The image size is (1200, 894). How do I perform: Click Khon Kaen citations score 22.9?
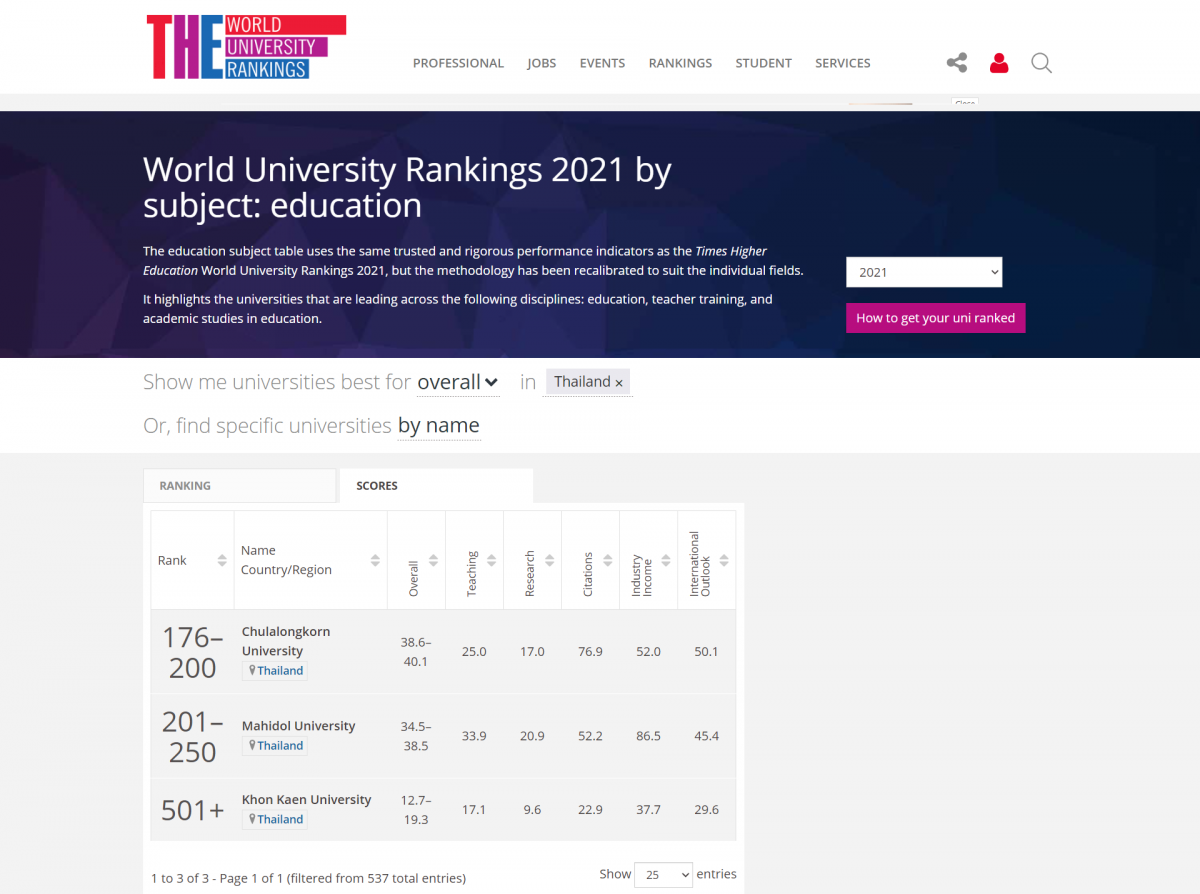pos(591,810)
